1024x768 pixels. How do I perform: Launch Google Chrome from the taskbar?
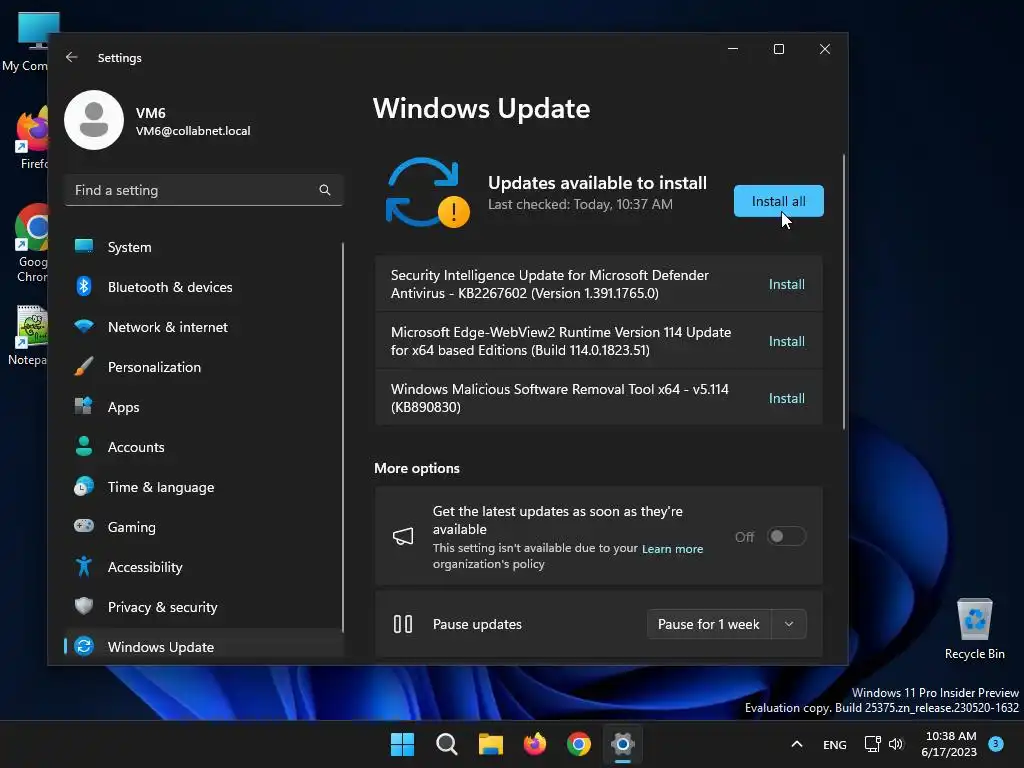pos(579,744)
